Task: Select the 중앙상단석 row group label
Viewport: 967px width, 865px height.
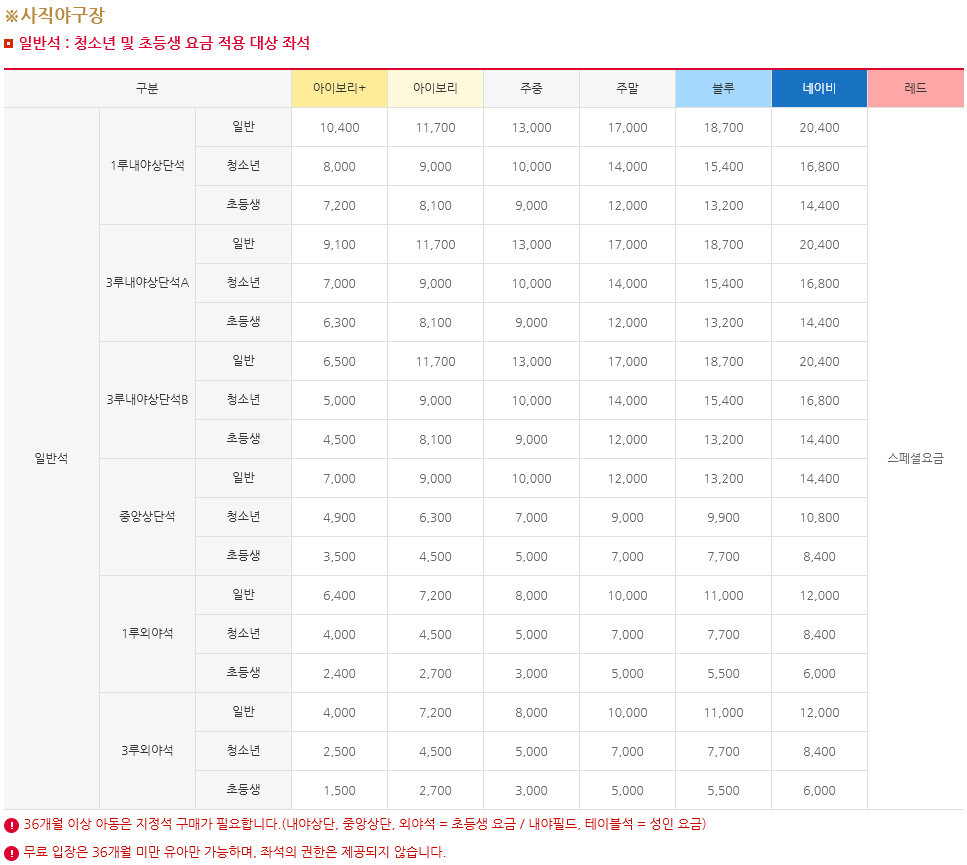Action: point(147,517)
